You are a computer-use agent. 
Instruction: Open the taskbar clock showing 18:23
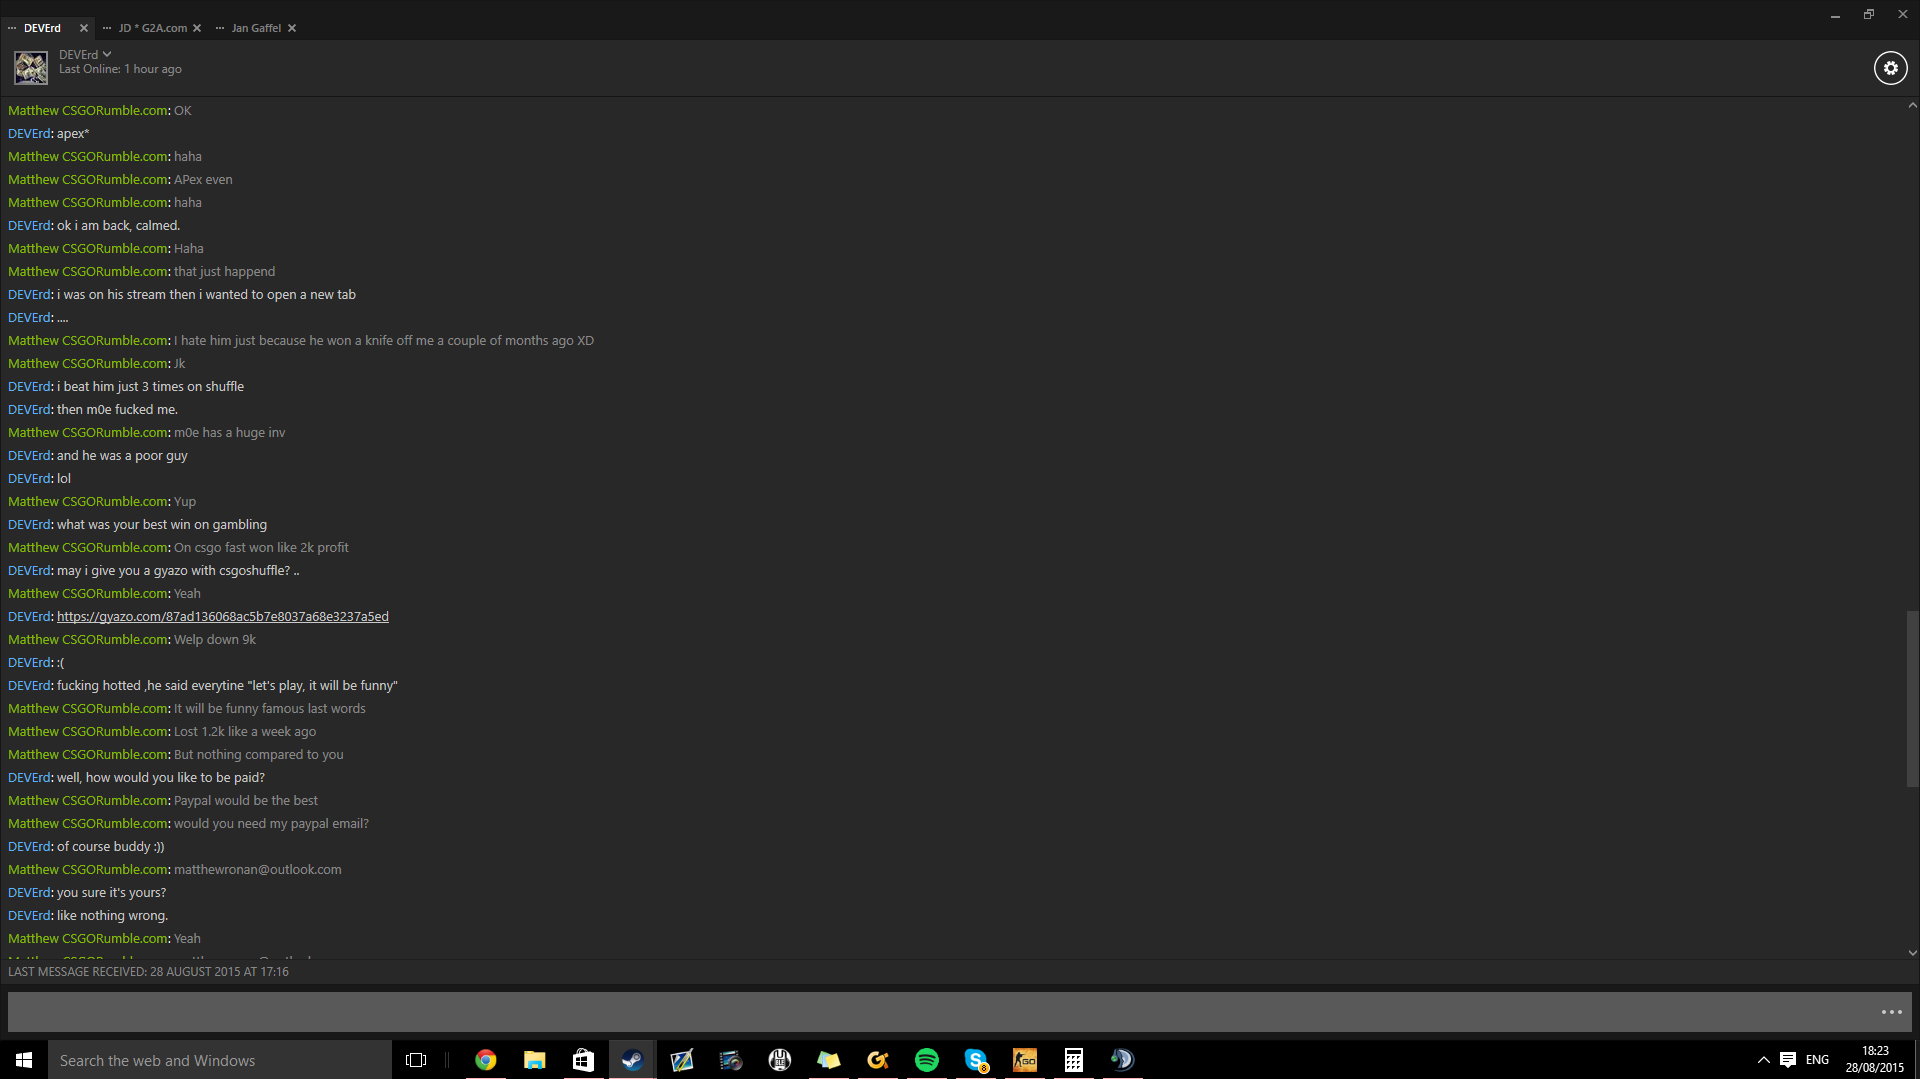[1875, 1060]
